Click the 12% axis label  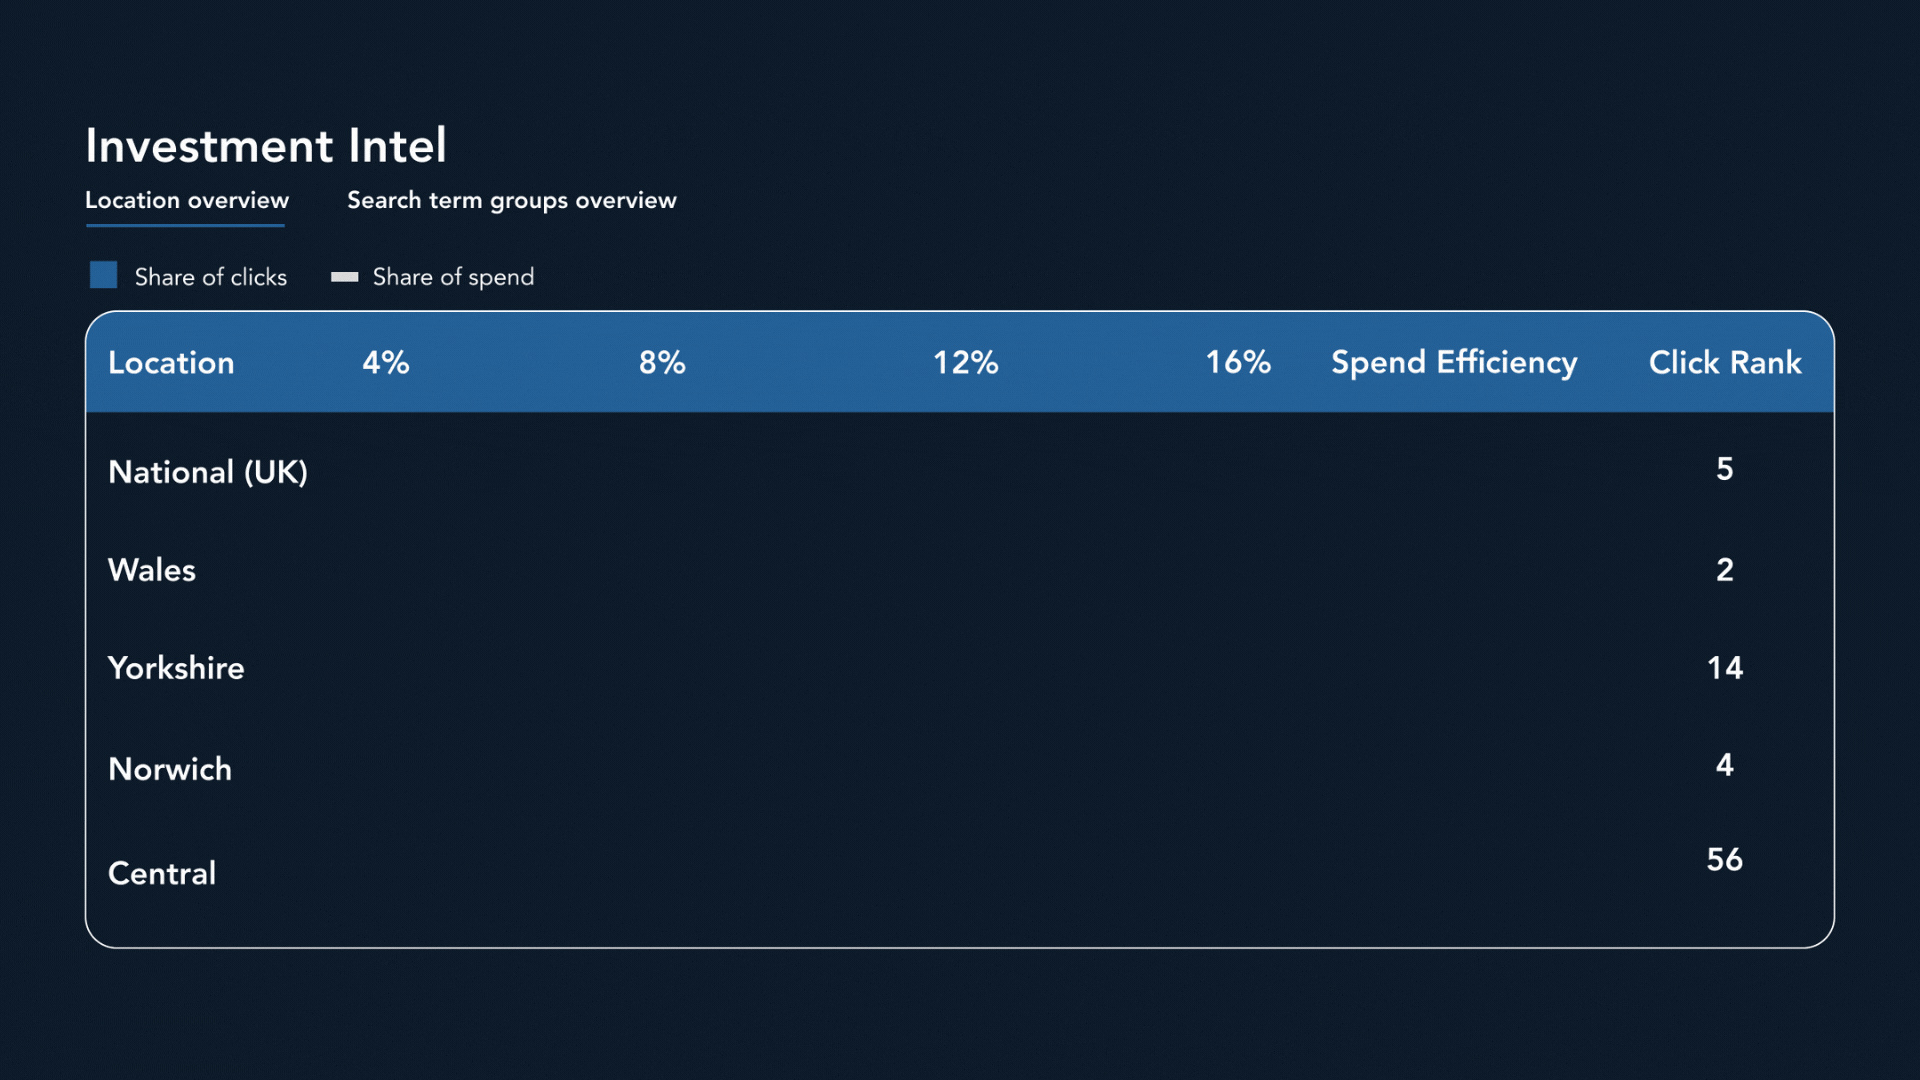click(x=965, y=362)
